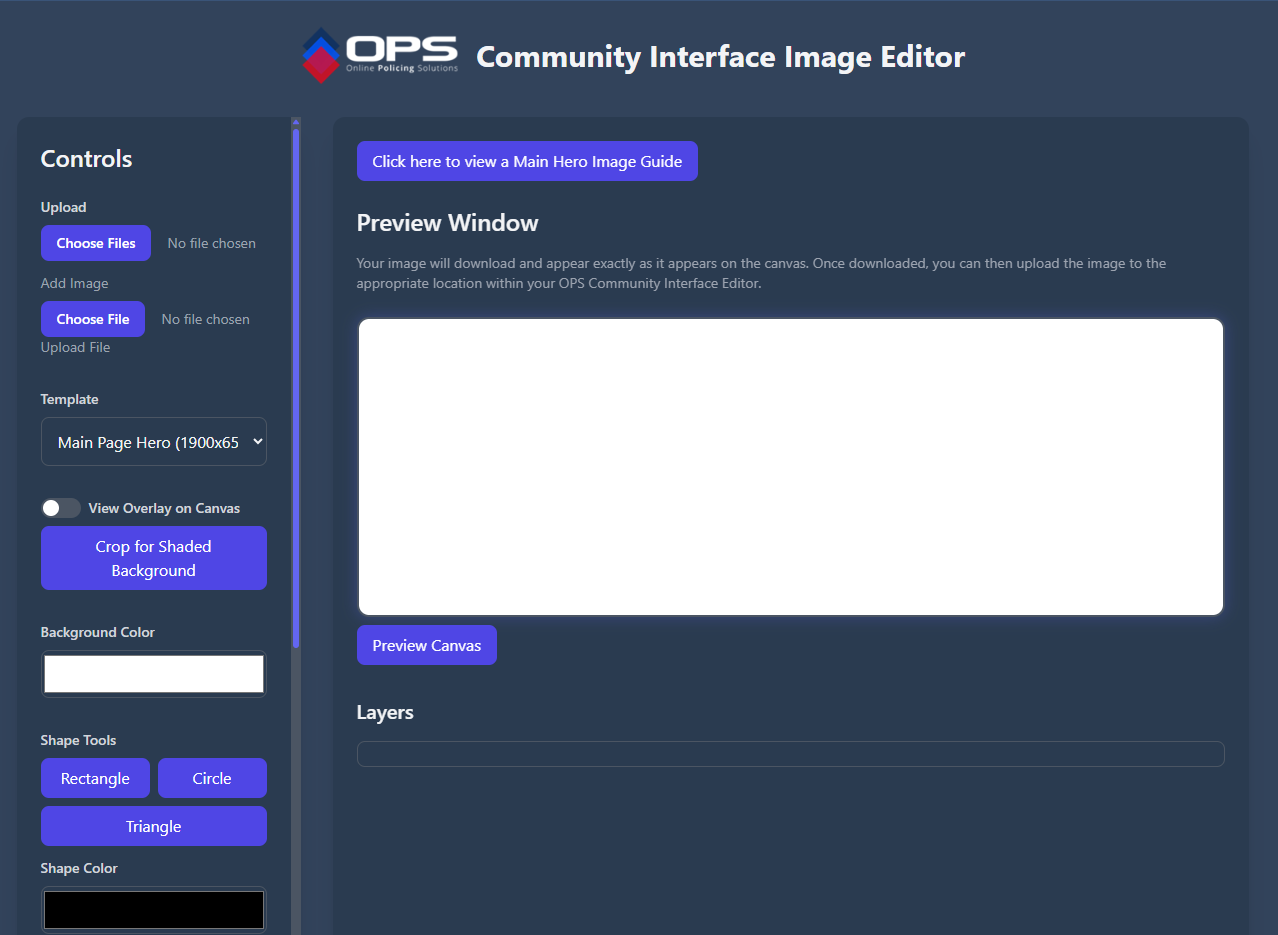This screenshot has height=935, width=1278.
Task: Open the Template dropdown
Action: pos(154,442)
